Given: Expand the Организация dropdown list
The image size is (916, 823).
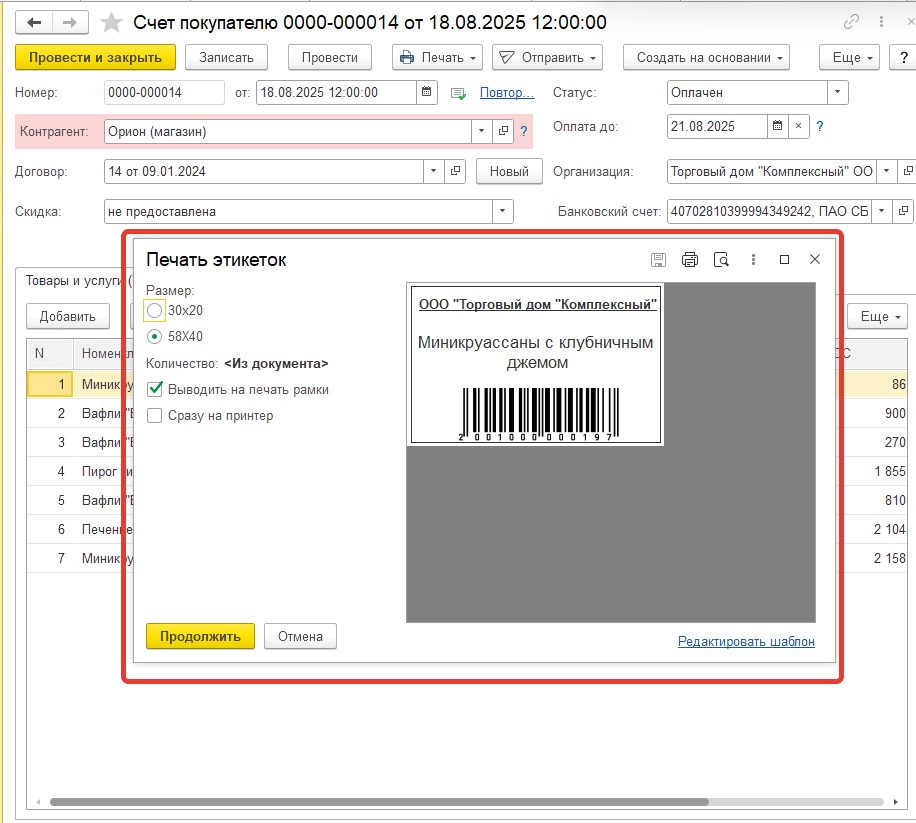Looking at the screenshot, I should tap(886, 171).
